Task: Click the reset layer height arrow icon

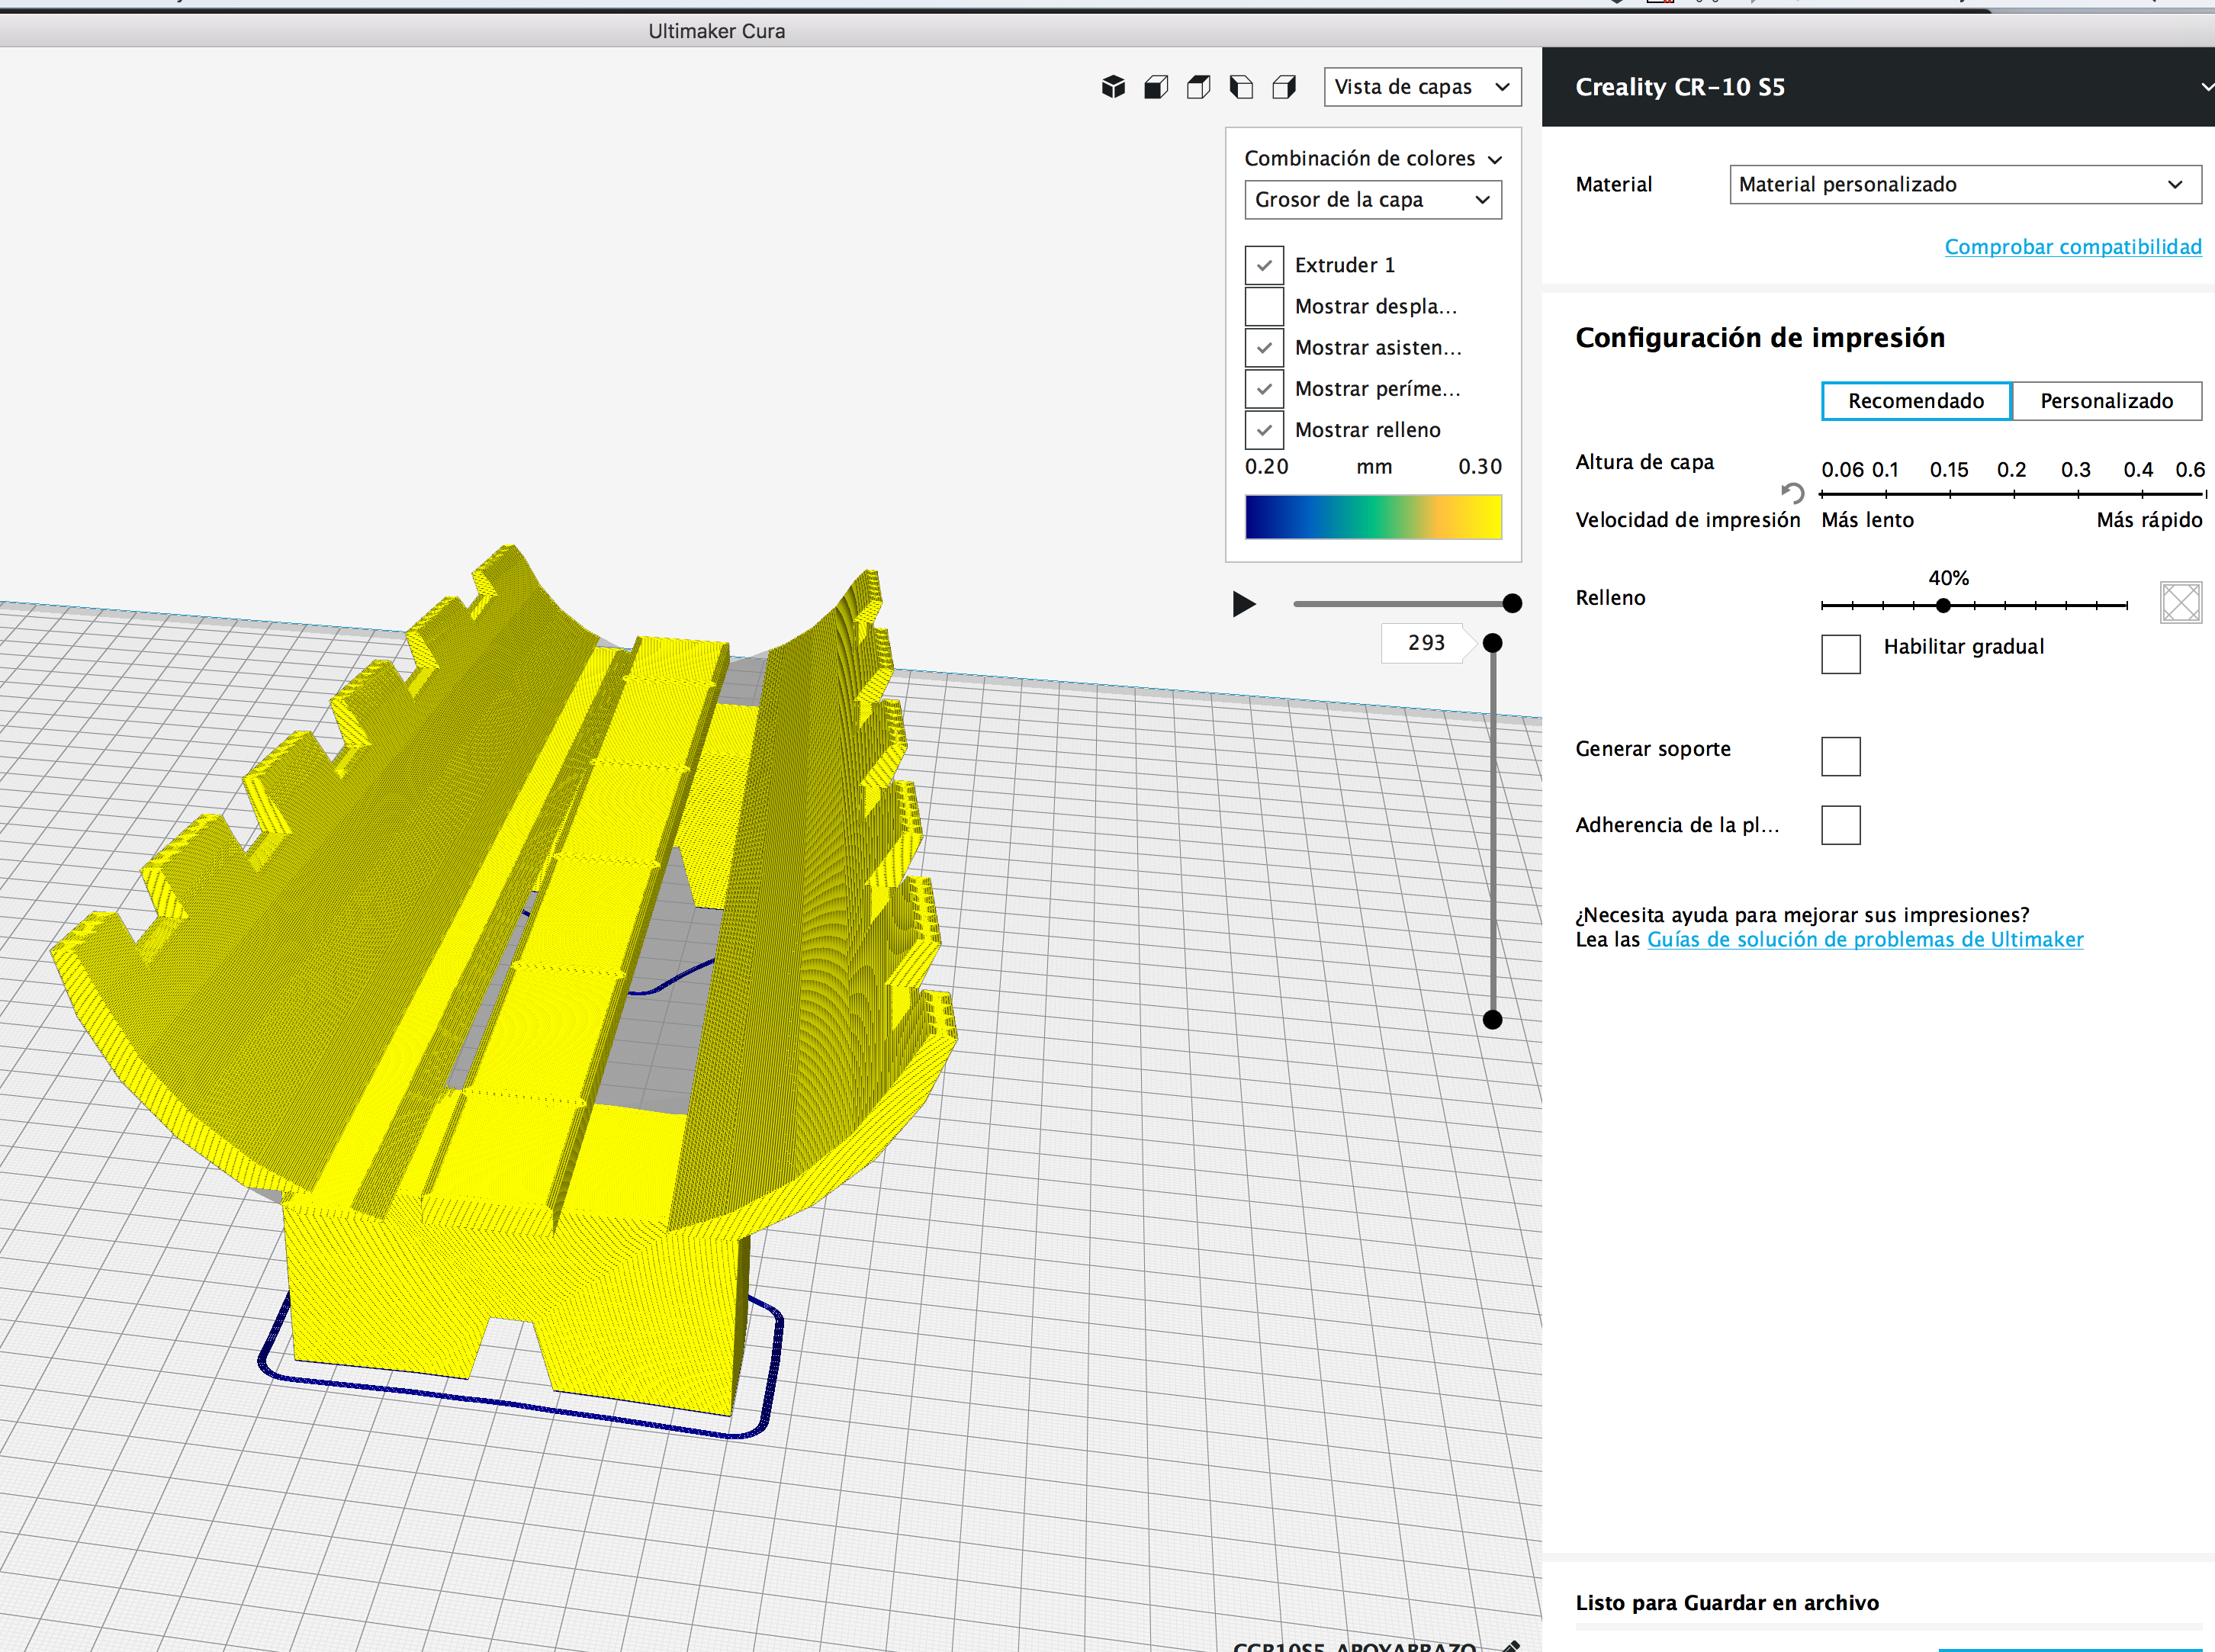Action: (1792, 492)
